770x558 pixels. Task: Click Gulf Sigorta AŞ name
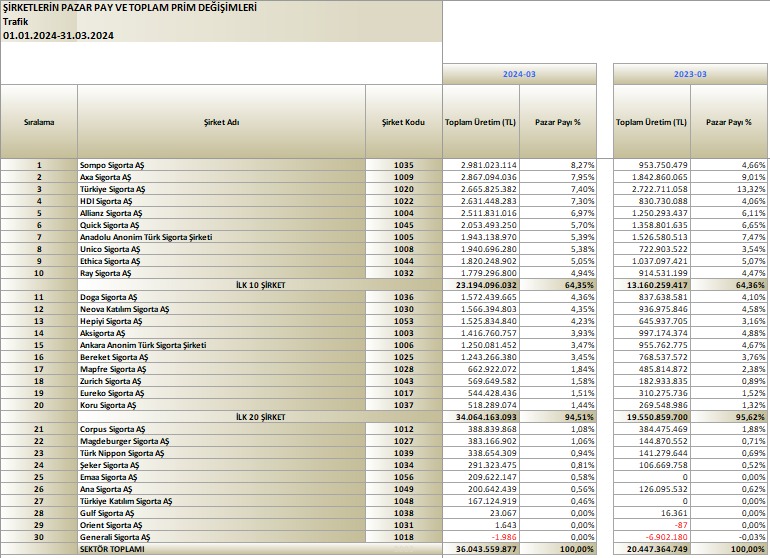coord(221,513)
